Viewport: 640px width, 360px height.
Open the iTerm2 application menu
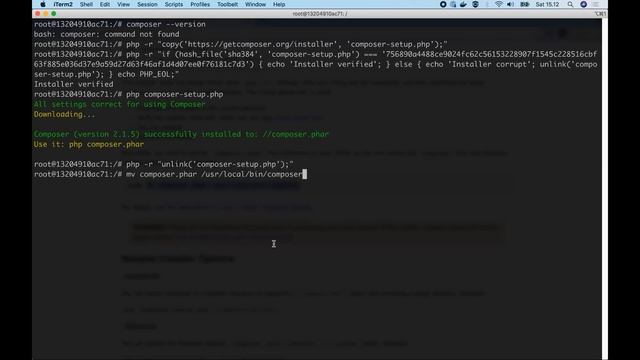point(63,4)
